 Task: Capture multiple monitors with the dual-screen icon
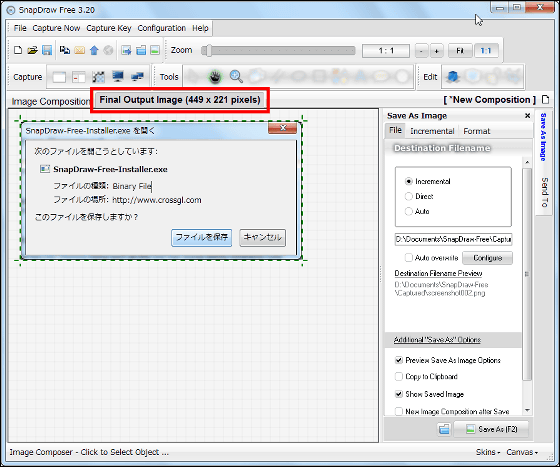coord(137,76)
